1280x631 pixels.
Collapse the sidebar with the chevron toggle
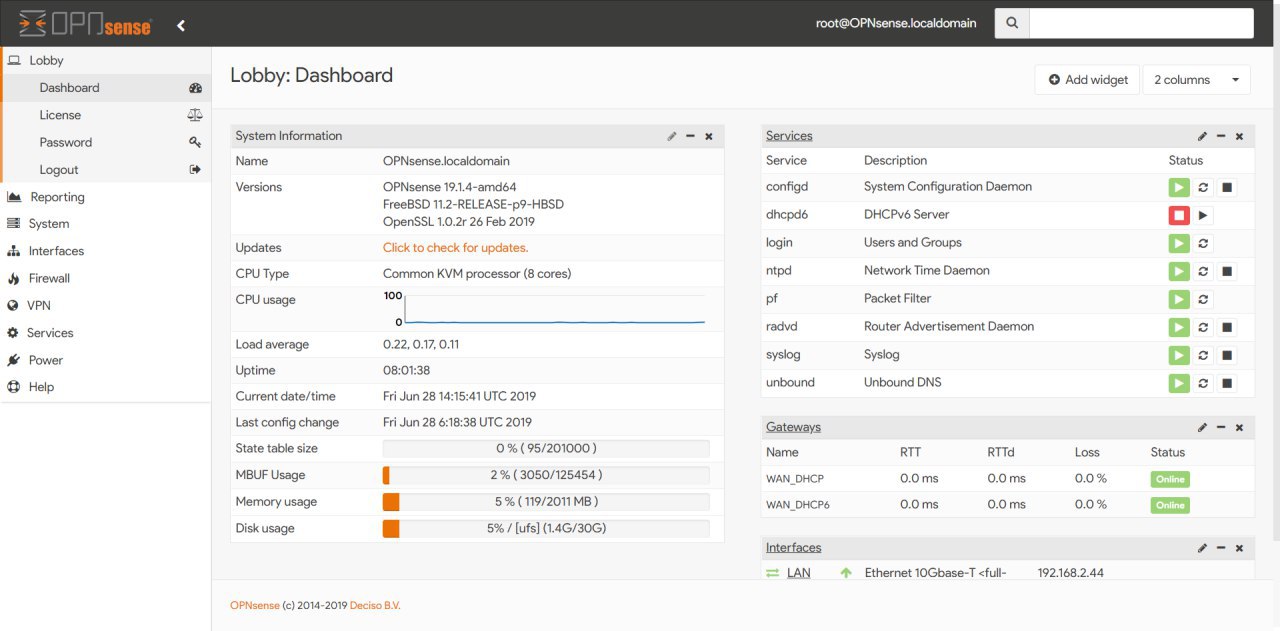pyautogui.click(x=181, y=25)
